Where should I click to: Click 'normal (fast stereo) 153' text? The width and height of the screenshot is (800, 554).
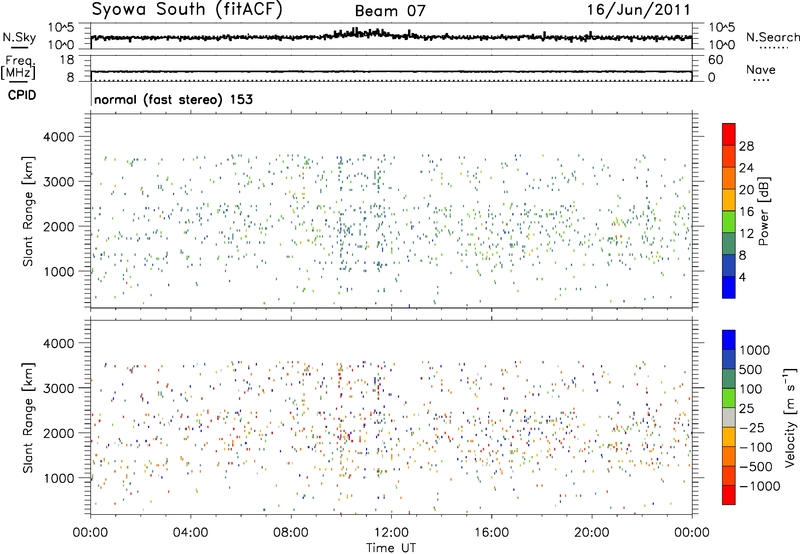tap(173, 99)
